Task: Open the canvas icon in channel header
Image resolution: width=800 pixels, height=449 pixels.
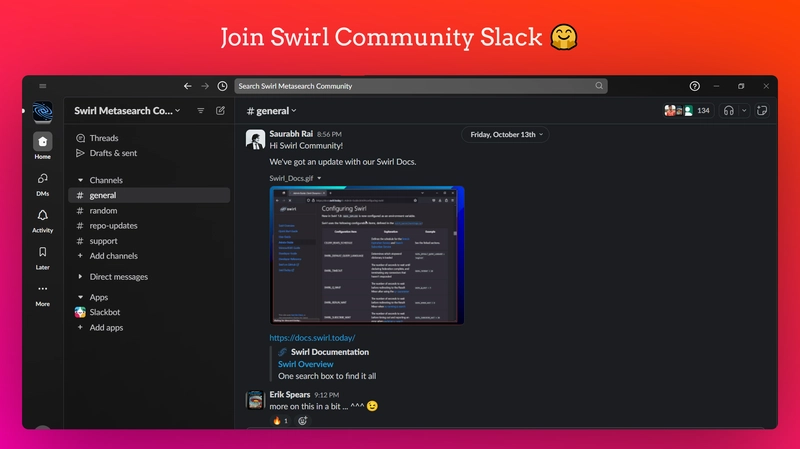Action: (x=762, y=111)
